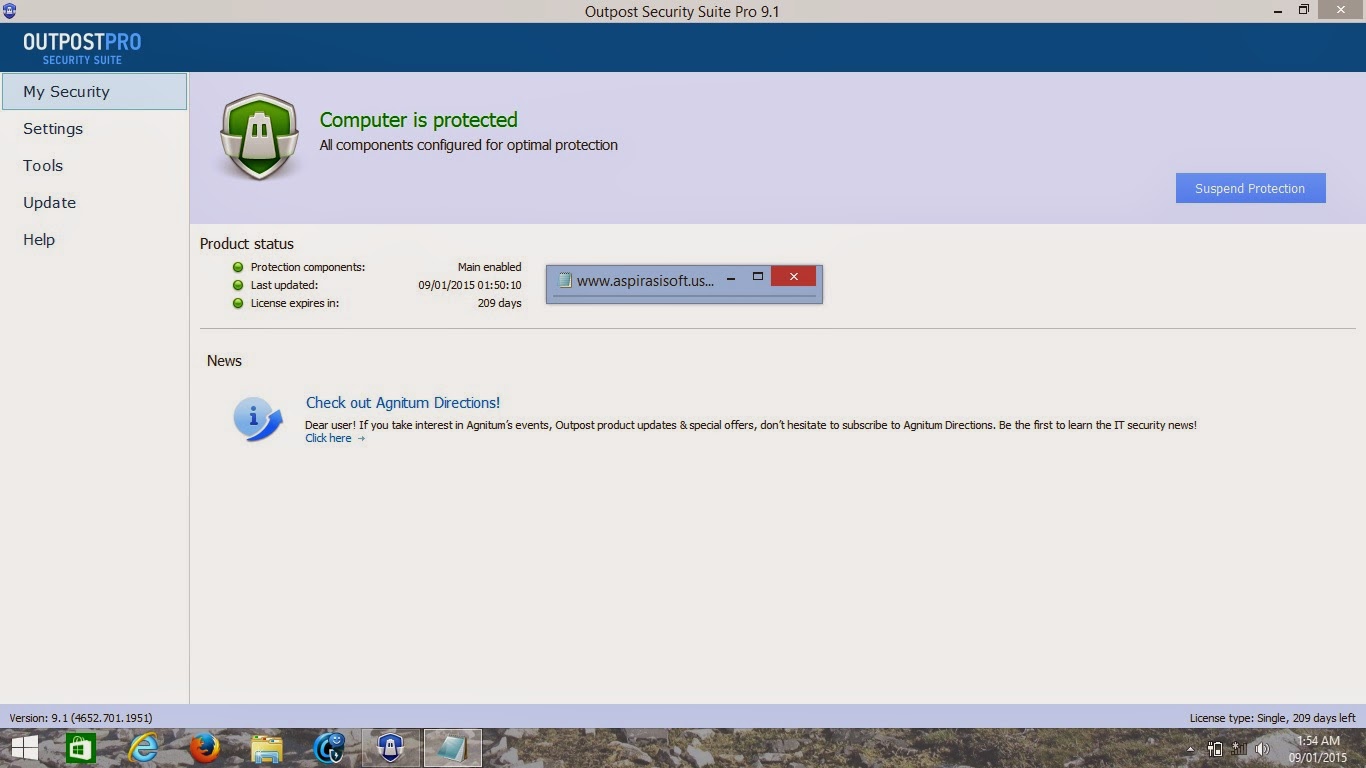The image size is (1366, 768).
Task: Launch Internet Explorer from the taskbar
Action: click(x=143, y=748)
